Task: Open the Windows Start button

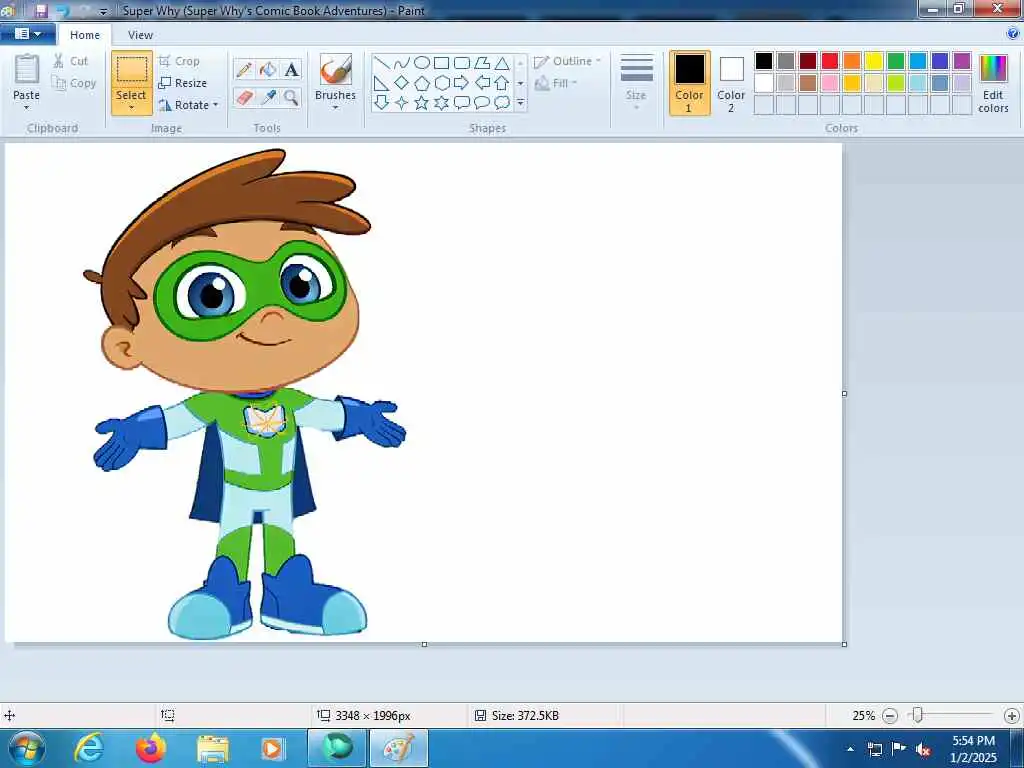Action: coord(26,749)
